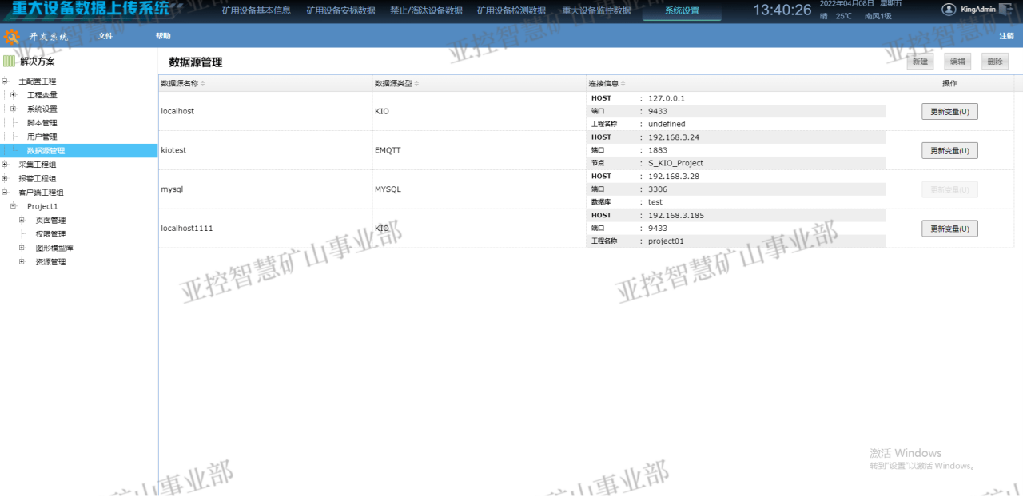Expand the 系统设置 tree node
This screenshot has width=1023, height=498.
(x=13, y=109)
